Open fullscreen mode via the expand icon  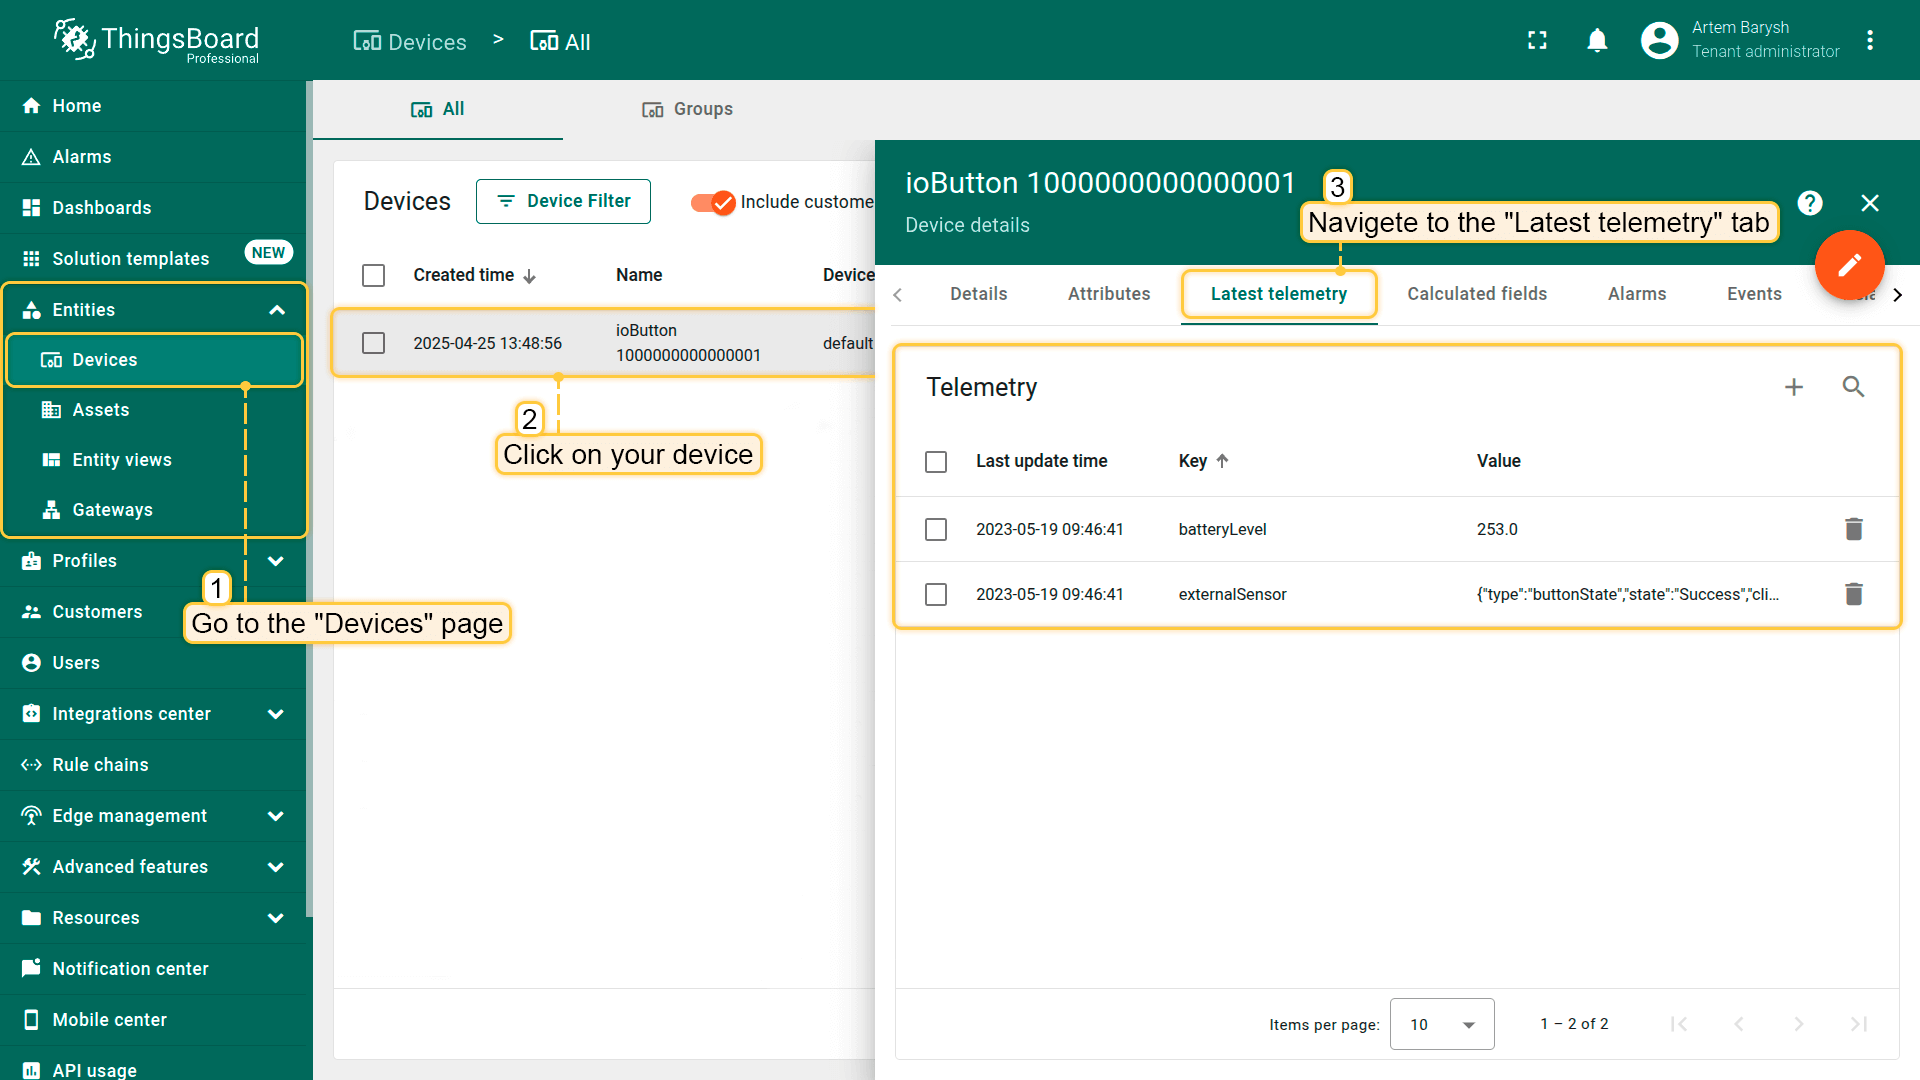click(1537, 40)
